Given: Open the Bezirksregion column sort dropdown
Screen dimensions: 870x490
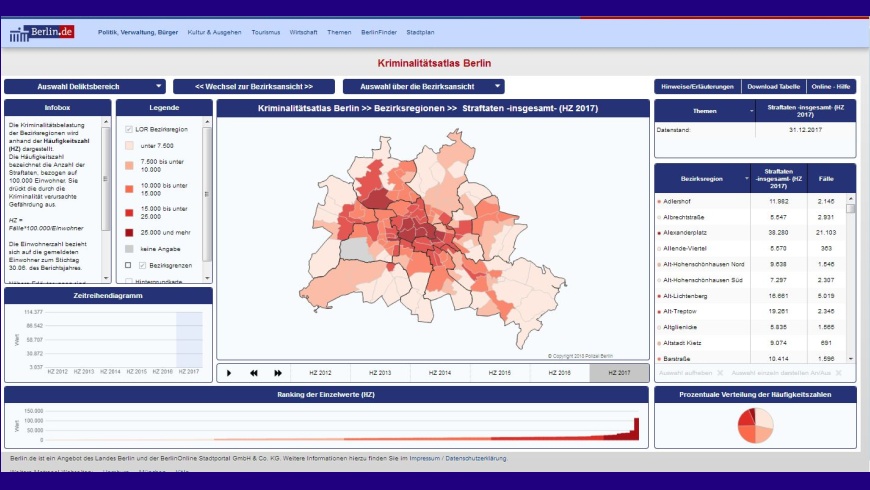Looking at the screenshot, I should click(746, 179).
